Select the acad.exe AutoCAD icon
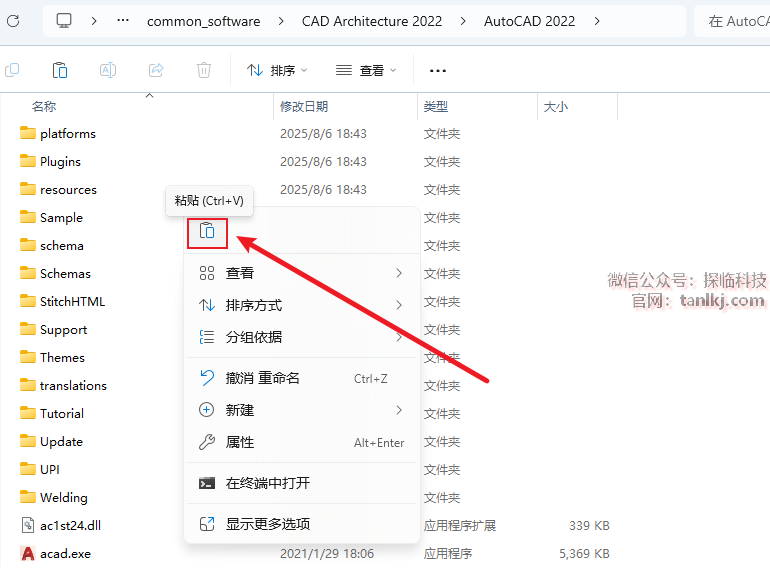This screenshot has height=573, width=770. coord(28,553)
